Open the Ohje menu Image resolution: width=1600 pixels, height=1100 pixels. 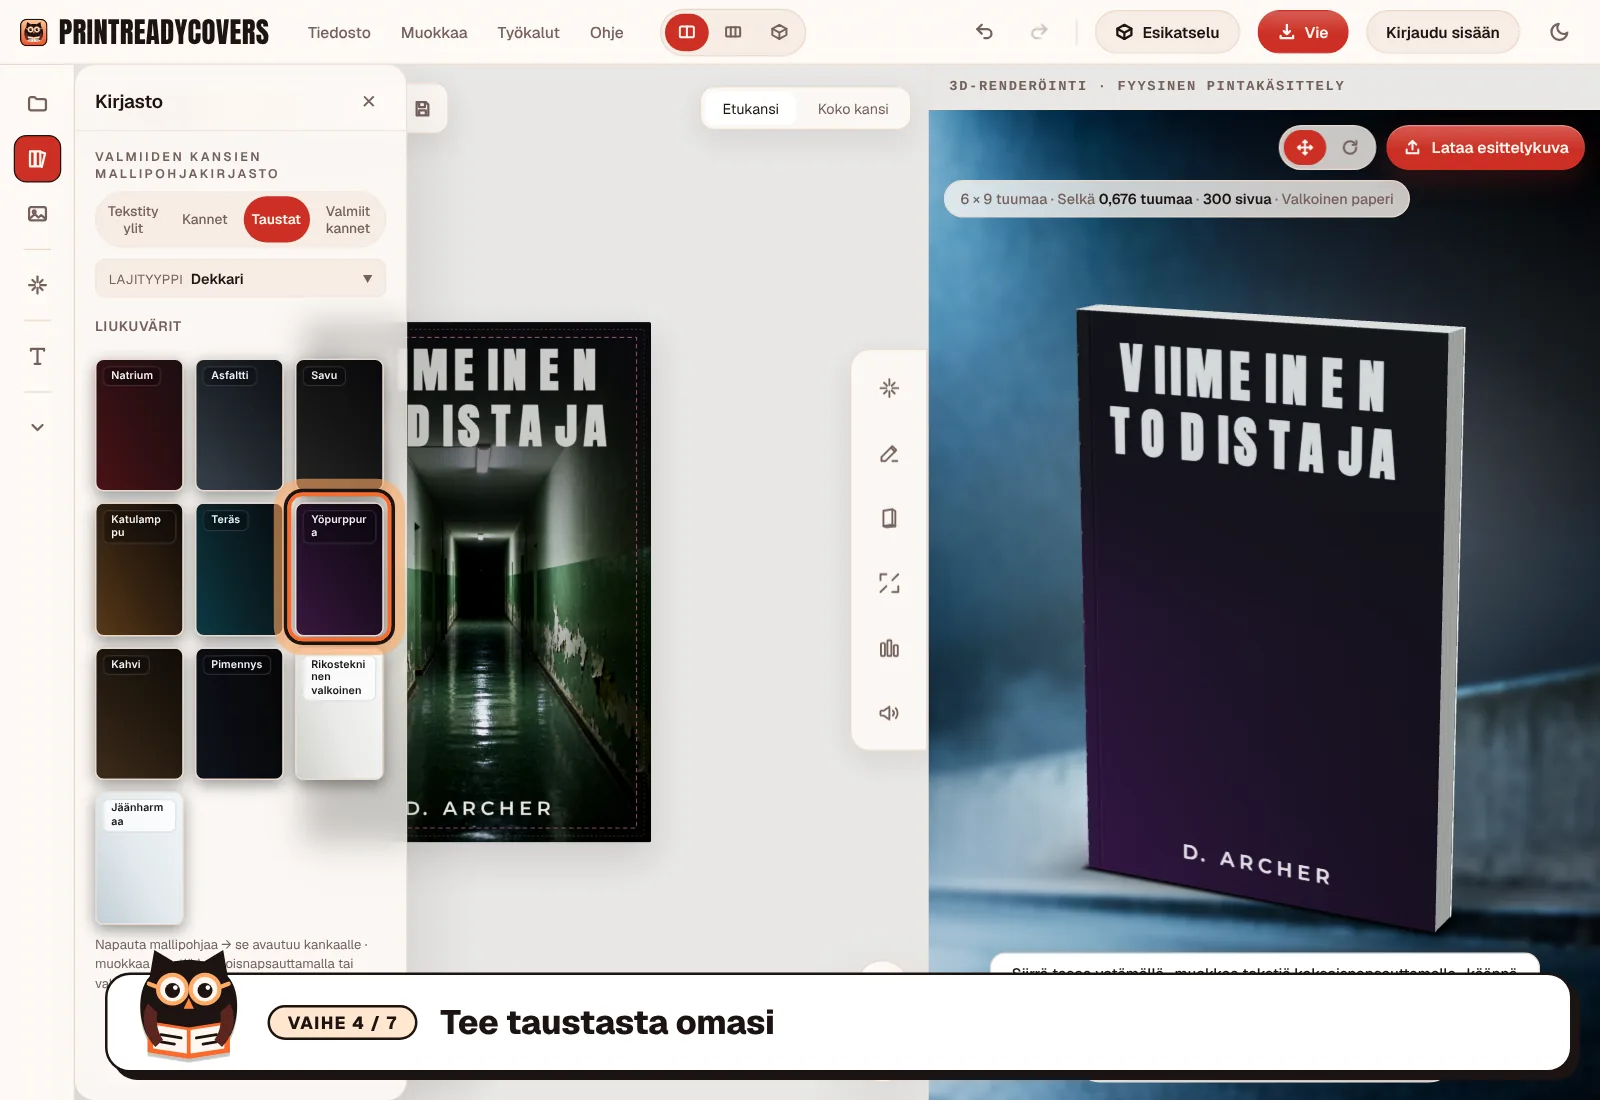pyautogui.click(x=607, y=32)
